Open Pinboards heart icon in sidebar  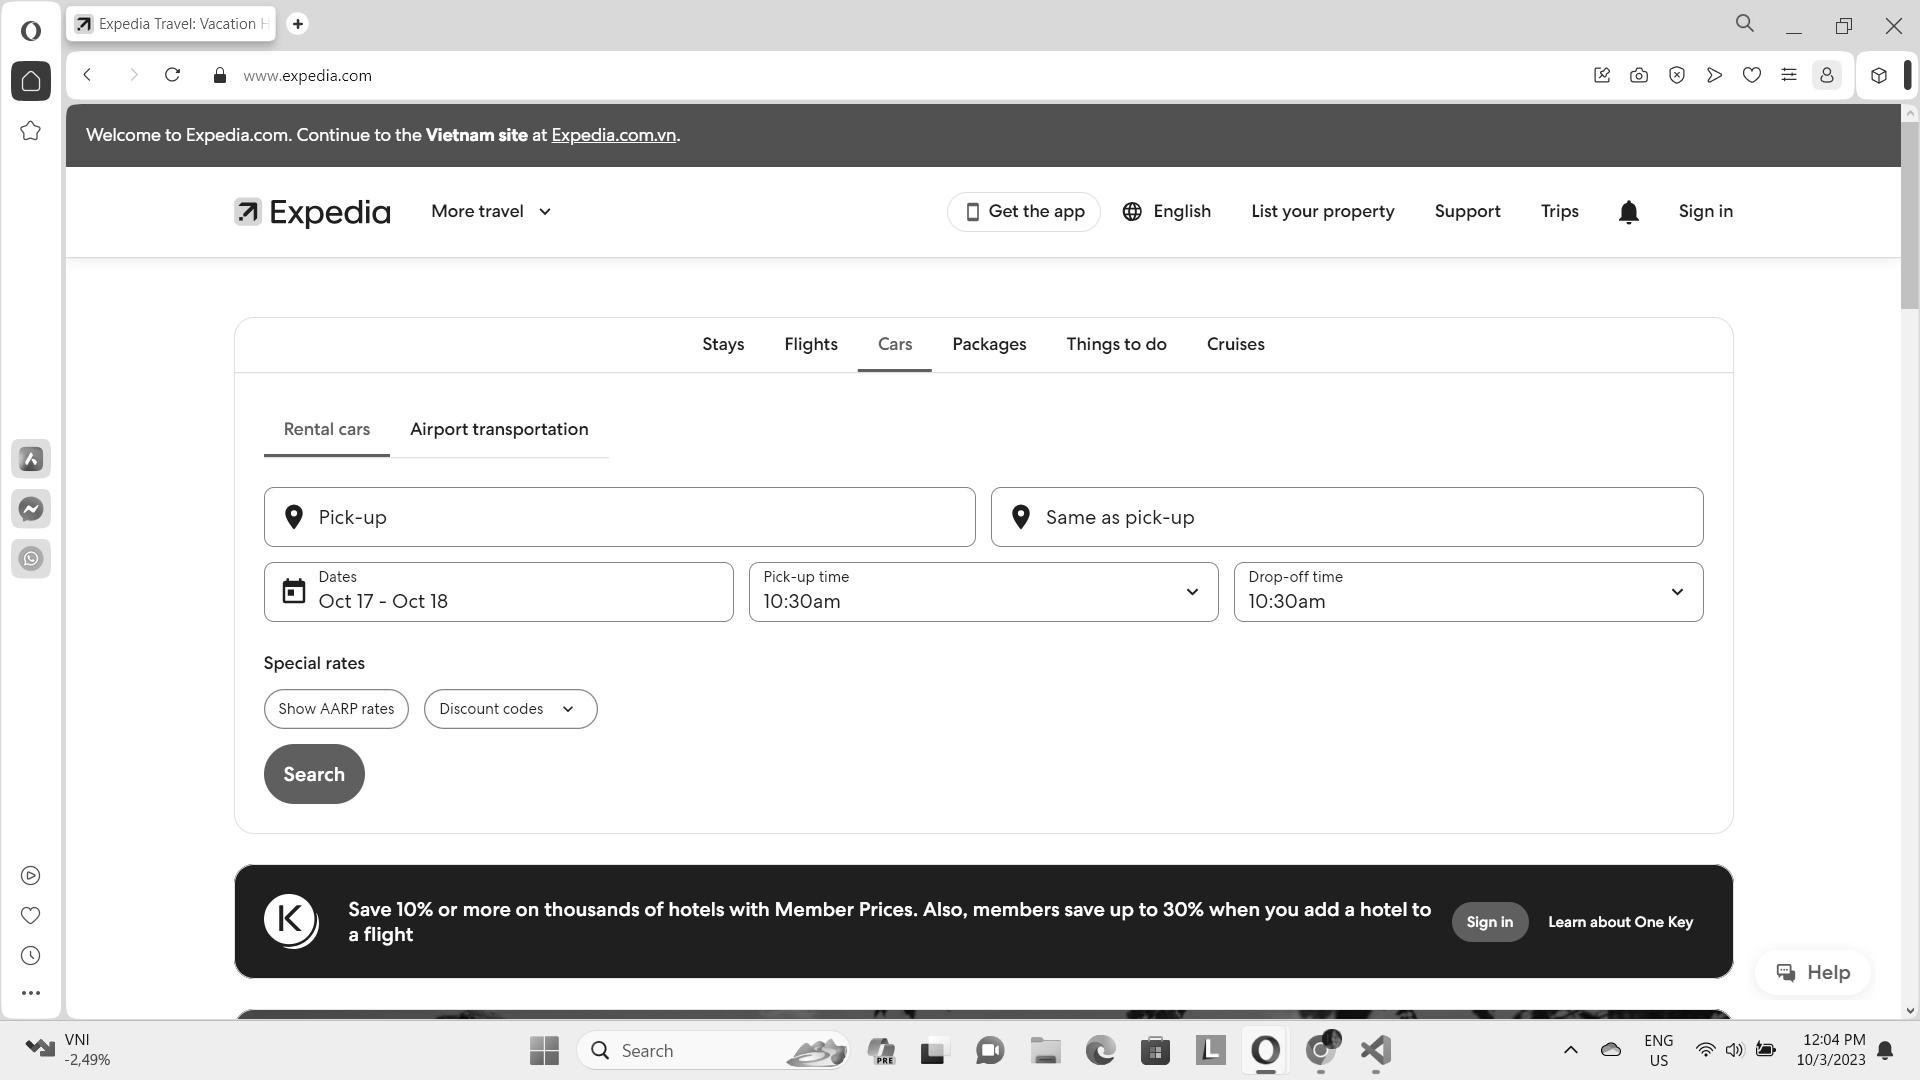31,916
